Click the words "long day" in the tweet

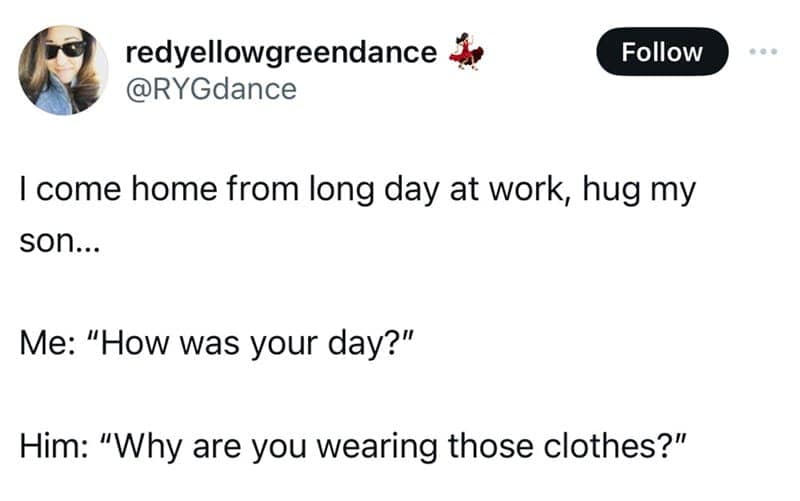pos(357,190)
